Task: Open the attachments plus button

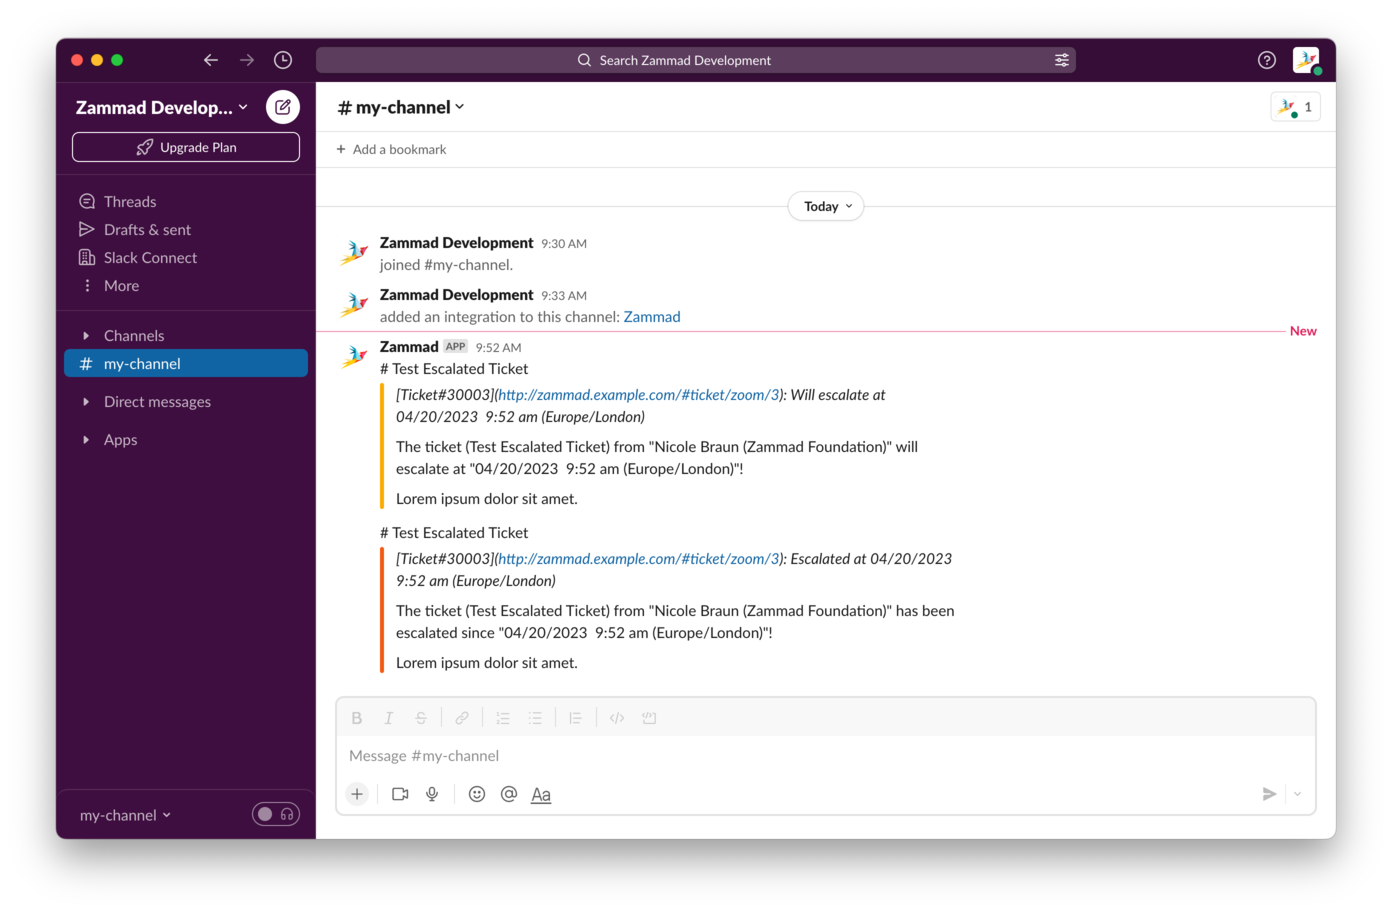Action: [357, 794]
